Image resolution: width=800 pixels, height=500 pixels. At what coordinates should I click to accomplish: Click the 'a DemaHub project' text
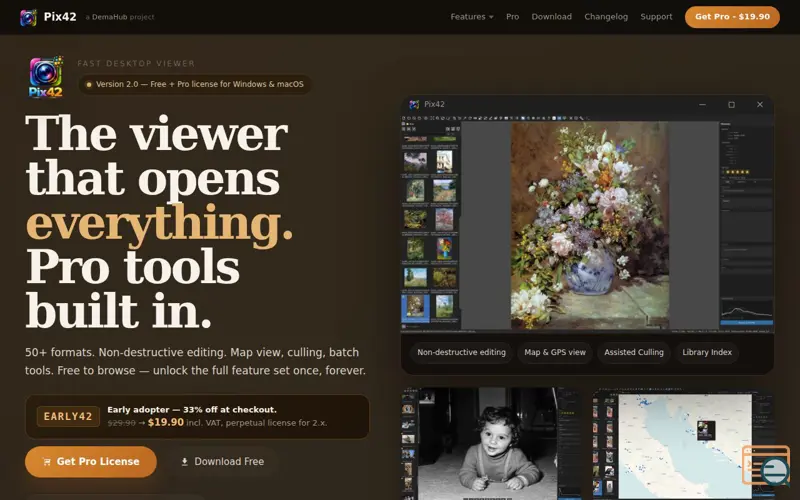[x=120, y=17]
